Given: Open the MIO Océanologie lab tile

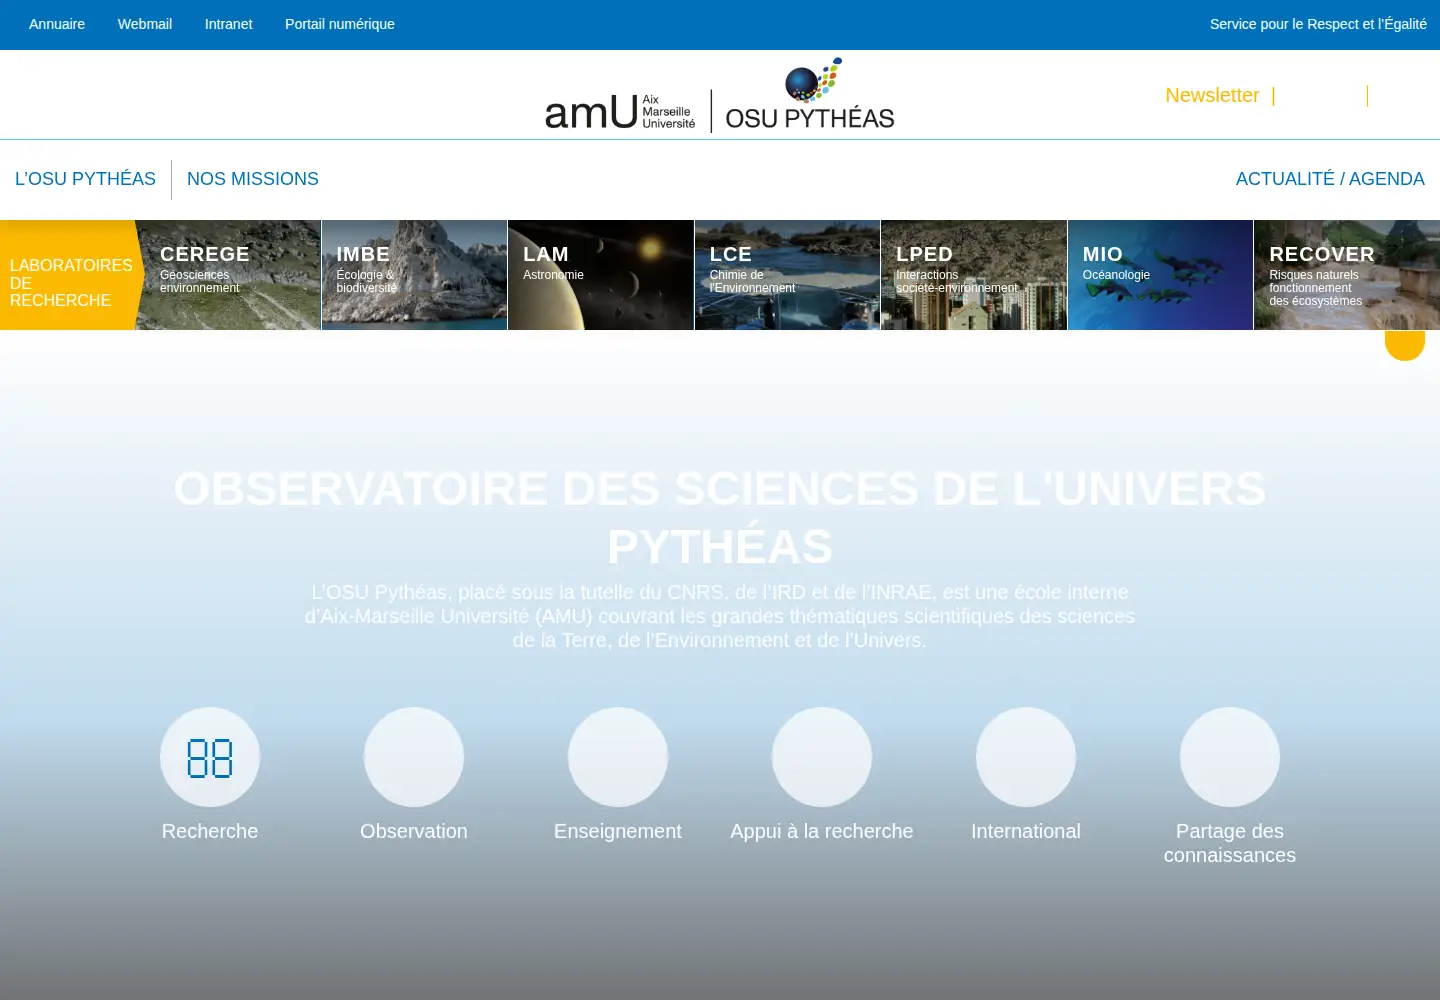Looking at the screenshot, I should coord(1160,275).
